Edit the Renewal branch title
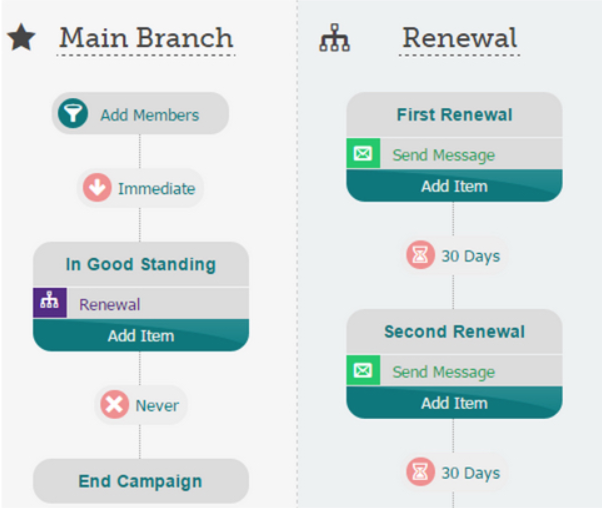The image size is (602, 508). point(460,38)
